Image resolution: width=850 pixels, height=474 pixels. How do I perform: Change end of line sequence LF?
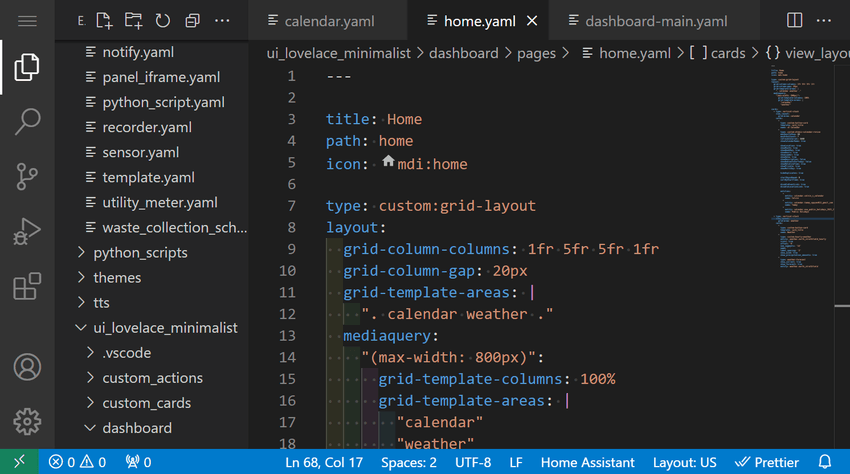pyautogui.click(x=516, y=462)
